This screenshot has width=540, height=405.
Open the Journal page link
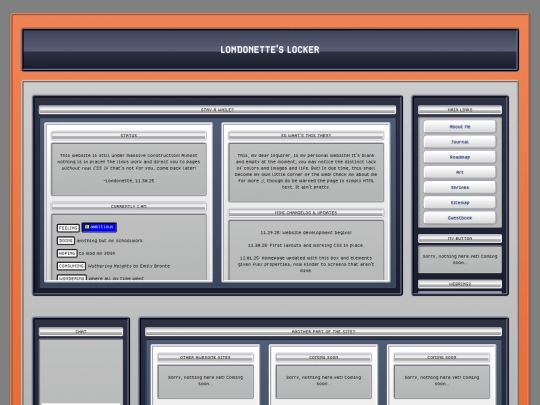(460, 142)
